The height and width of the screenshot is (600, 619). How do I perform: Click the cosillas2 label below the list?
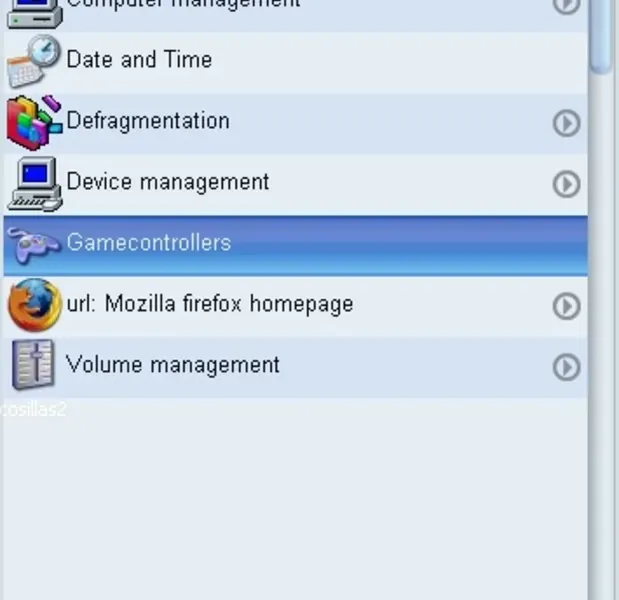33,409
